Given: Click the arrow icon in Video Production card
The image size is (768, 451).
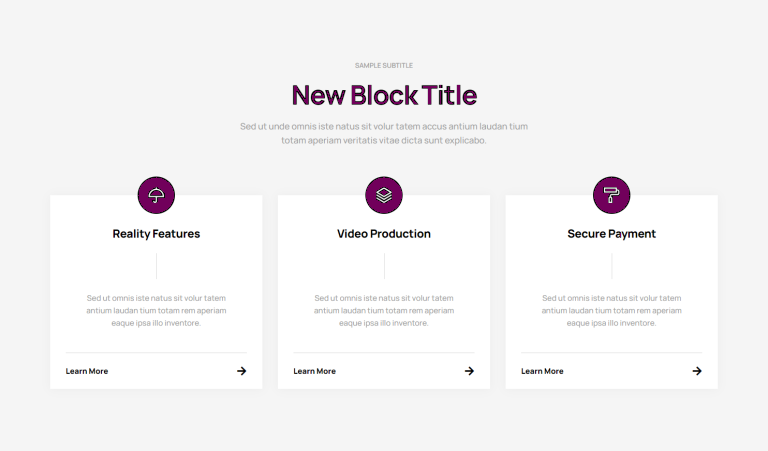Looking at the screenshot, I should pyautogui.click(x=469, y=371).
